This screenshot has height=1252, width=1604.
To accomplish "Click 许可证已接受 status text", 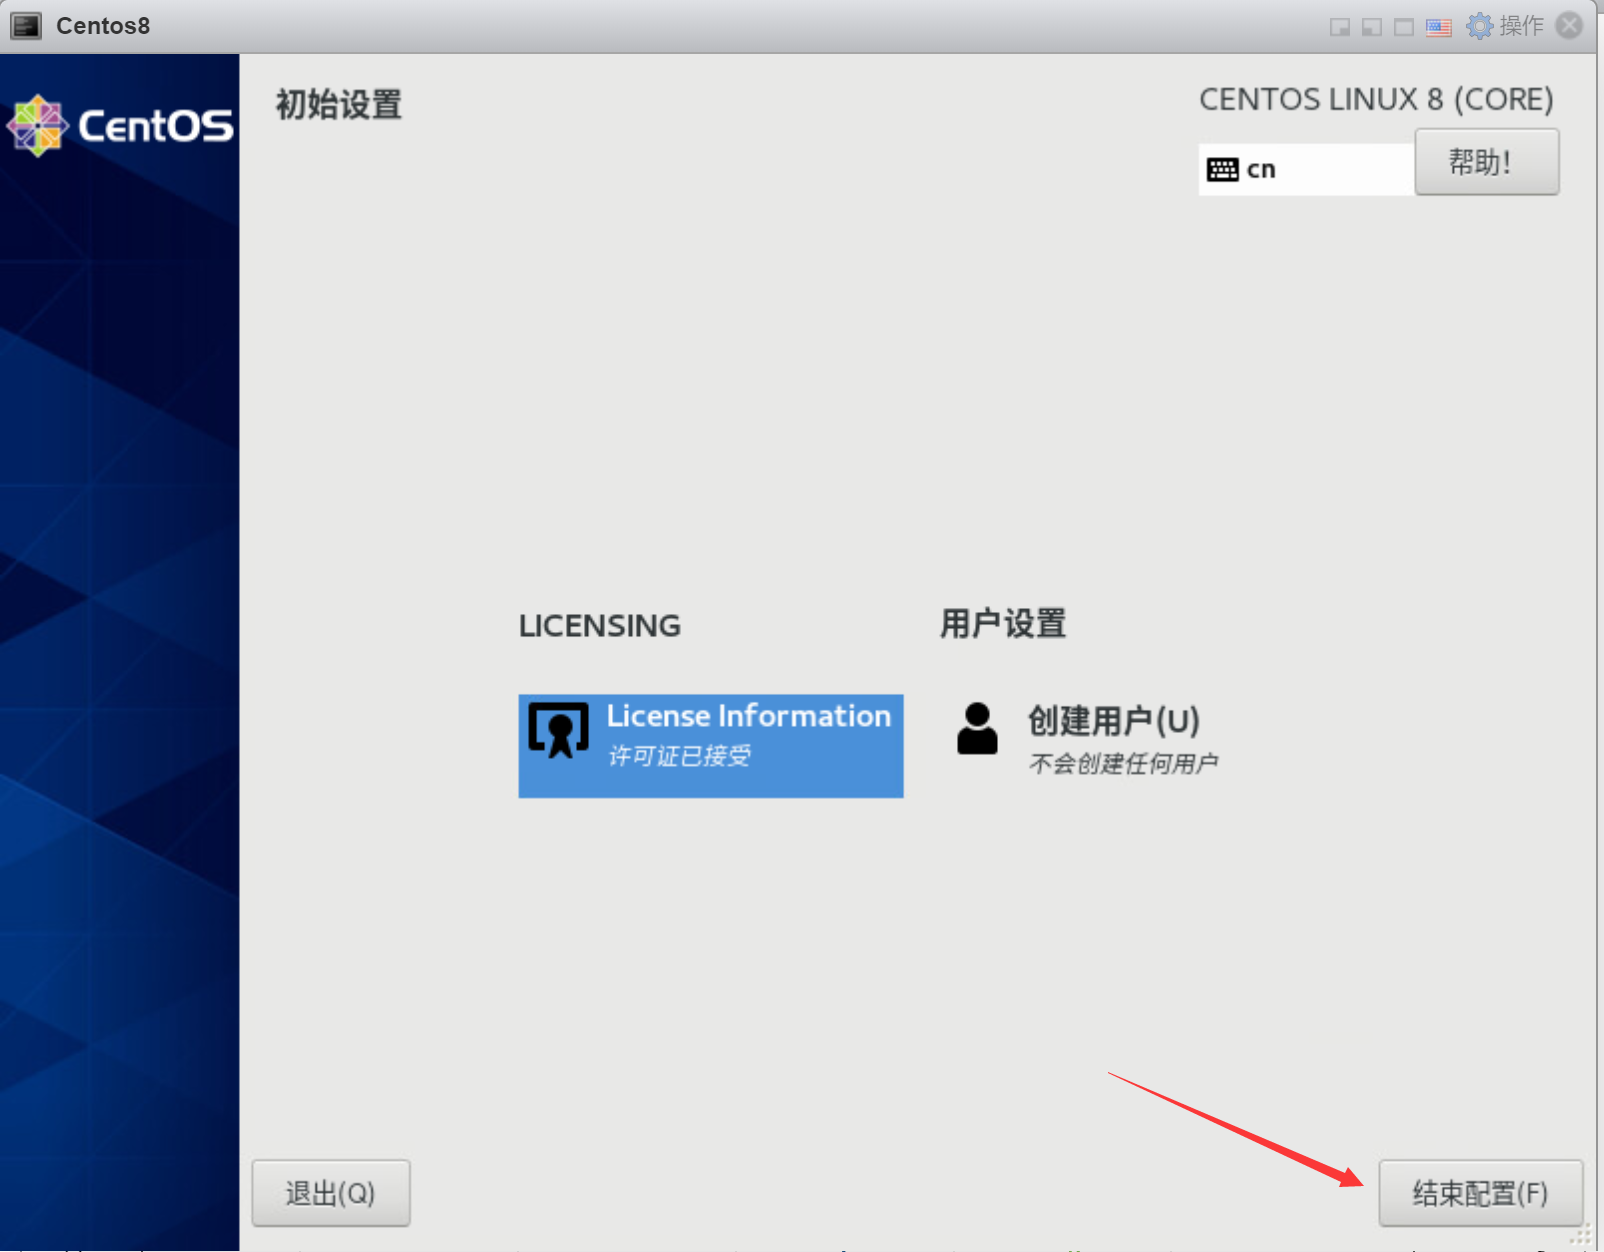I will pos(679,756).
